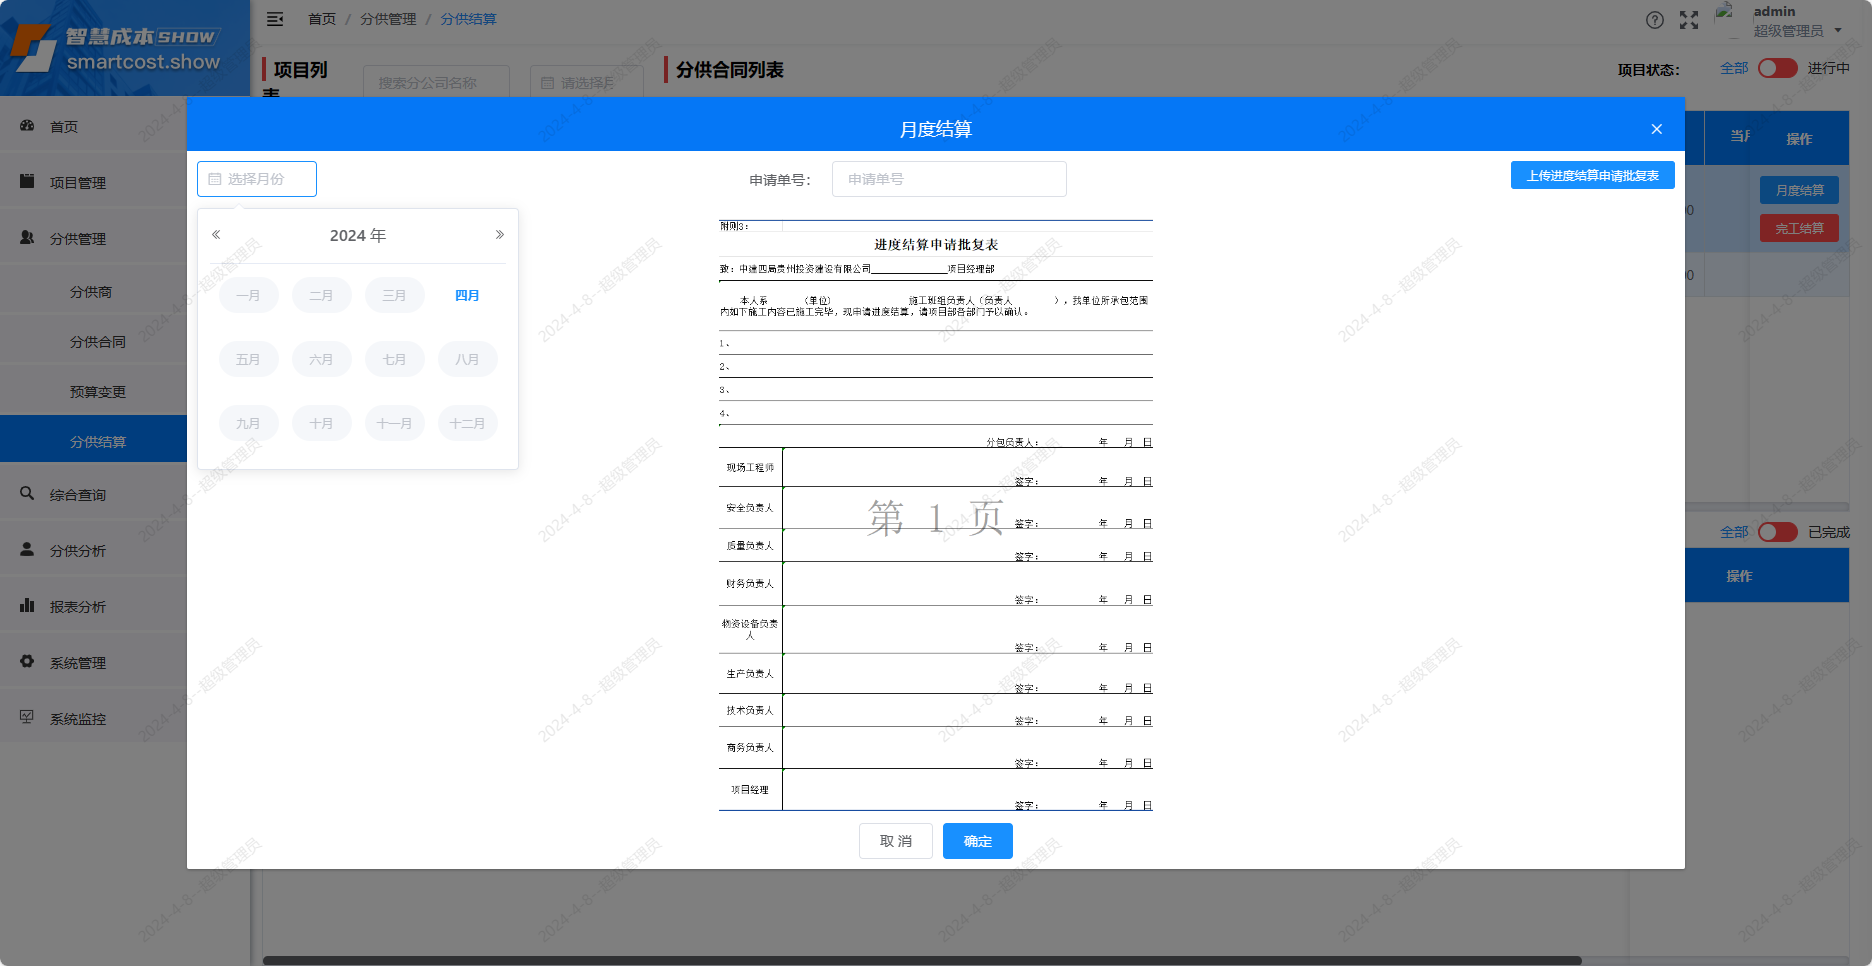Open the admin user dropdown

pos(1798,21)
